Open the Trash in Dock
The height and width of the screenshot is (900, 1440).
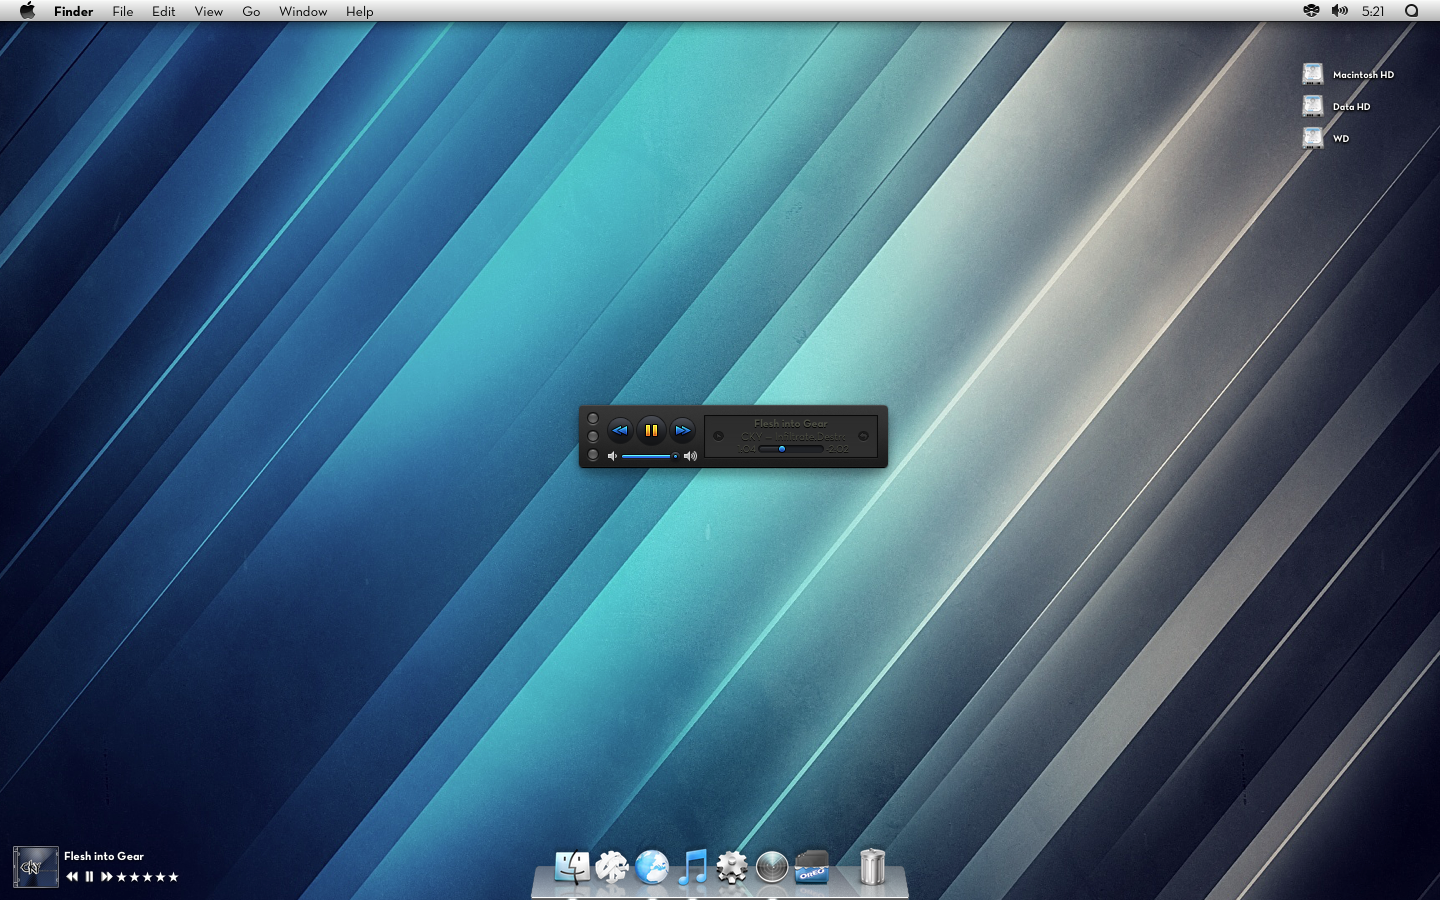pos(873,867)
